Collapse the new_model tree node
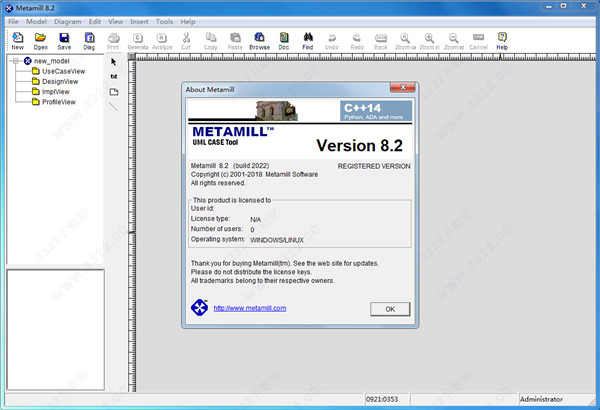 tap(16, 61)
